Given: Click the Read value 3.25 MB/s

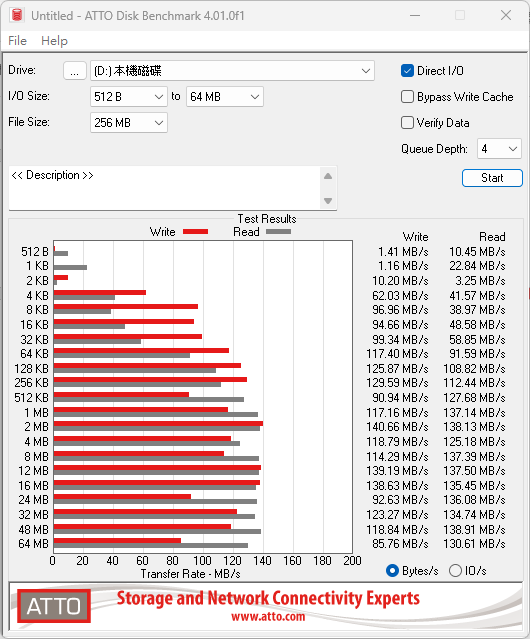Looking at the screenshot, I should point(480,281).
